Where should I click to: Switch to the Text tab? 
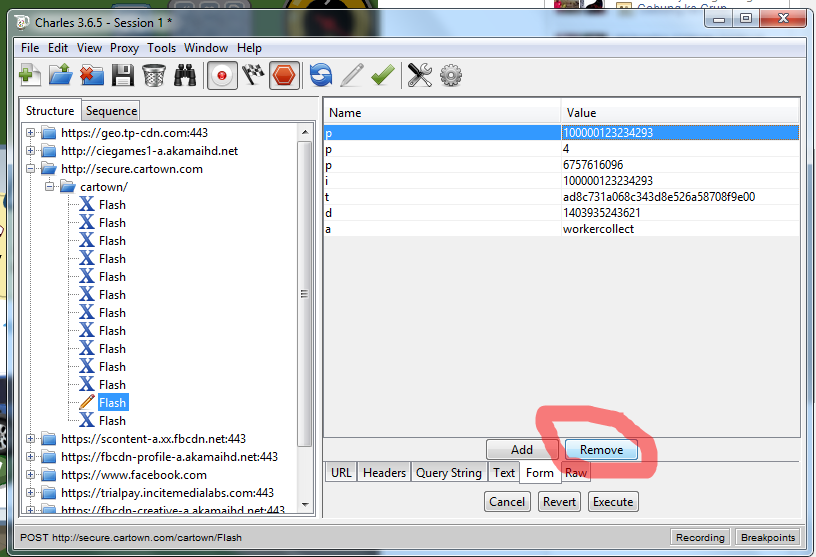click(504, 473)
